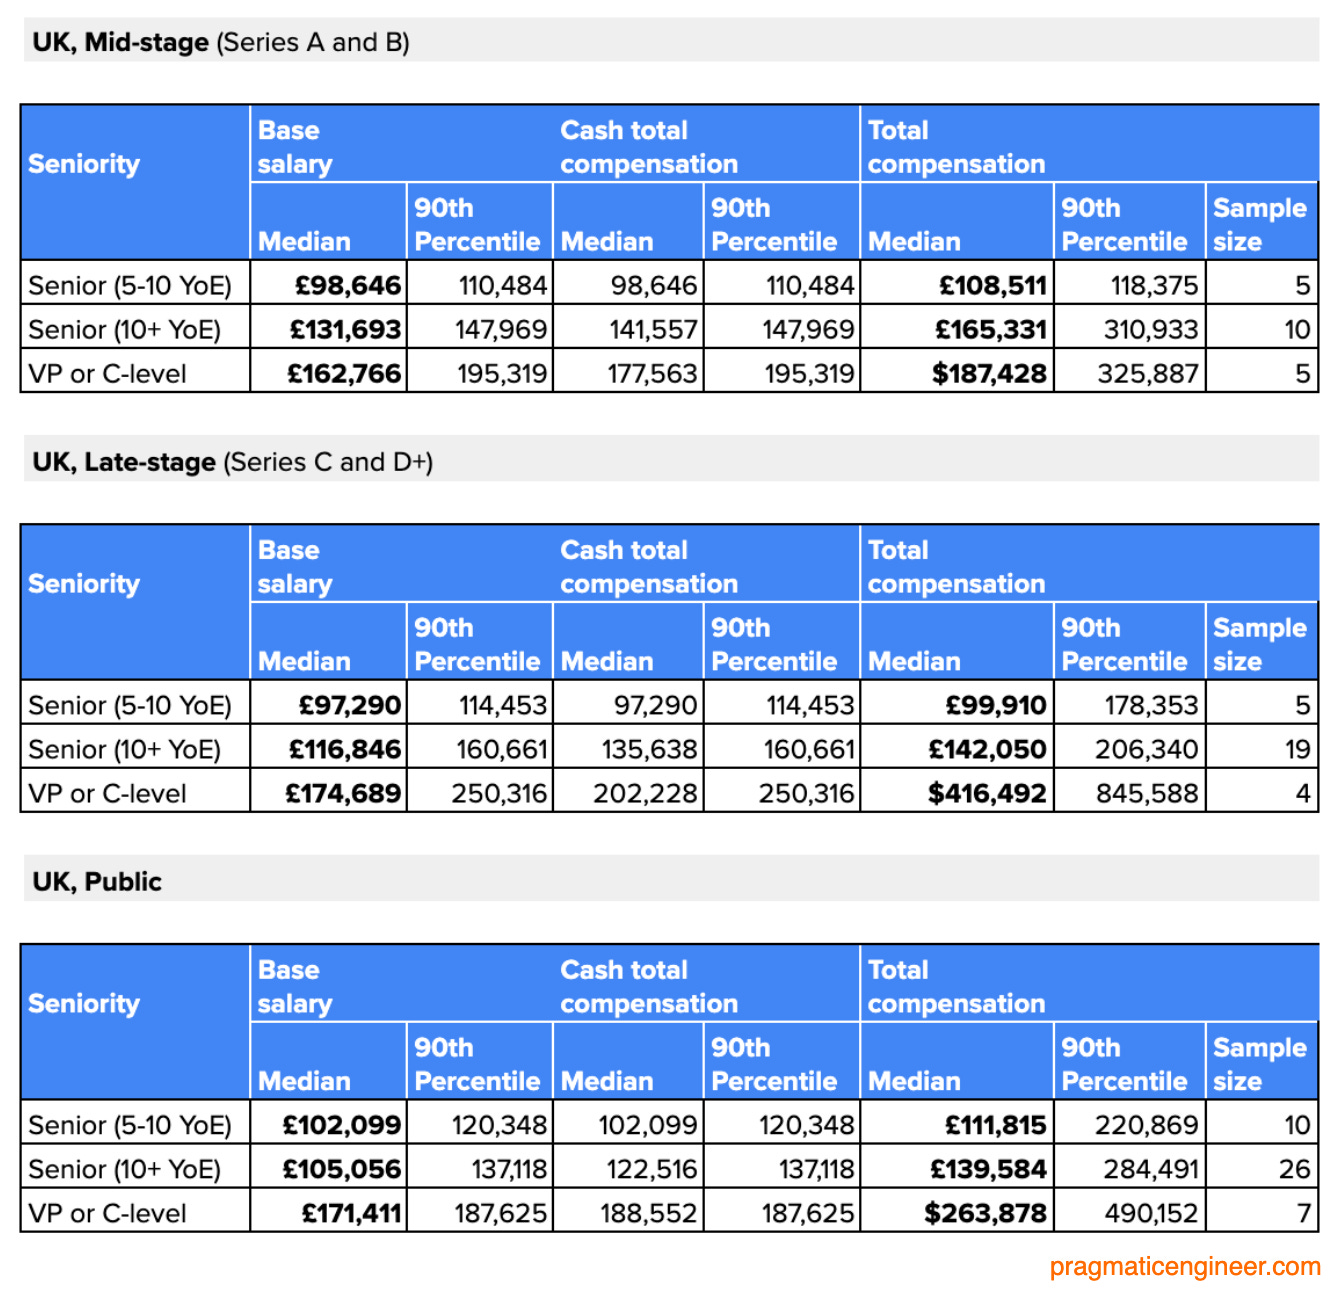Click the 141,557 cash median cell
Viewport: 1340px width, 1292px height.
tap(628, 329)
